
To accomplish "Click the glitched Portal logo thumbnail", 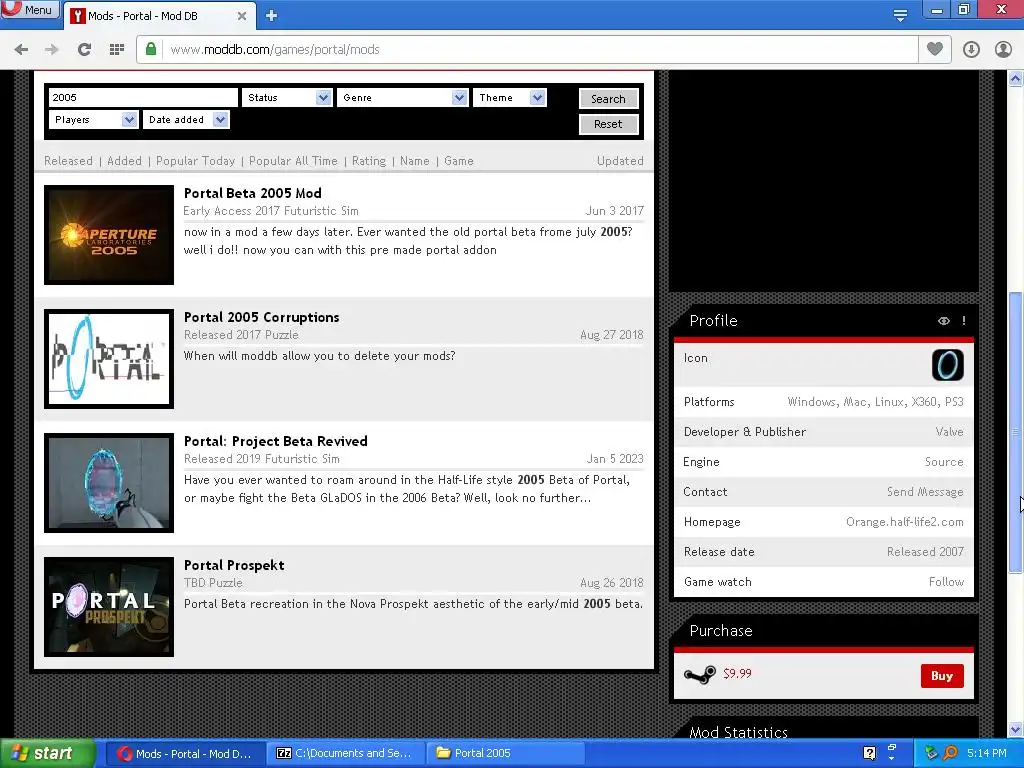I will click(x=109, y=359).
